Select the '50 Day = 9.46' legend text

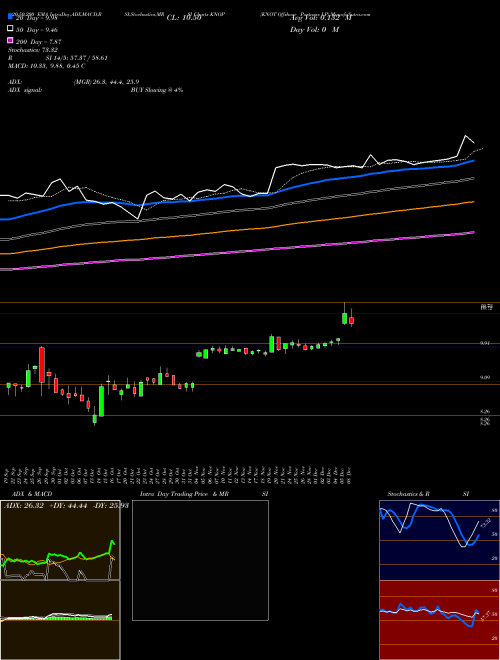[36, 29]
